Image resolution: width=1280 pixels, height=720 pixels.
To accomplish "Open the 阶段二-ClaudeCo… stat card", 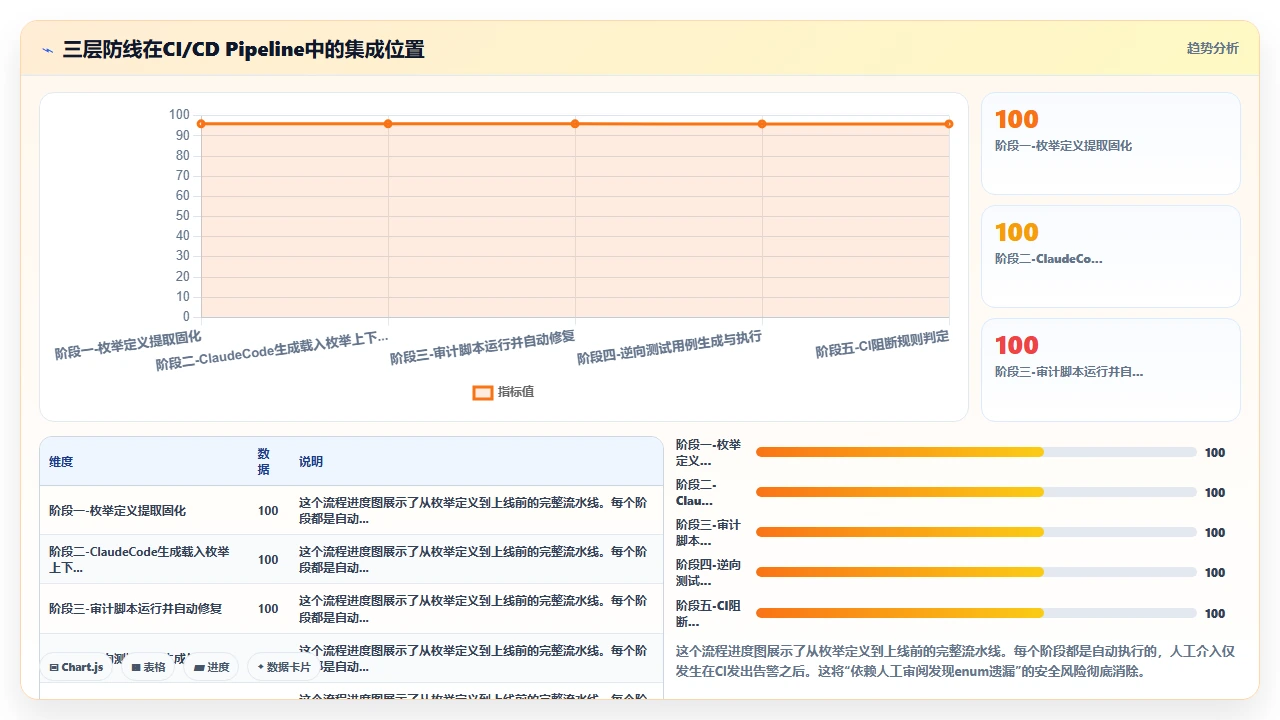I will (1111, 256).
